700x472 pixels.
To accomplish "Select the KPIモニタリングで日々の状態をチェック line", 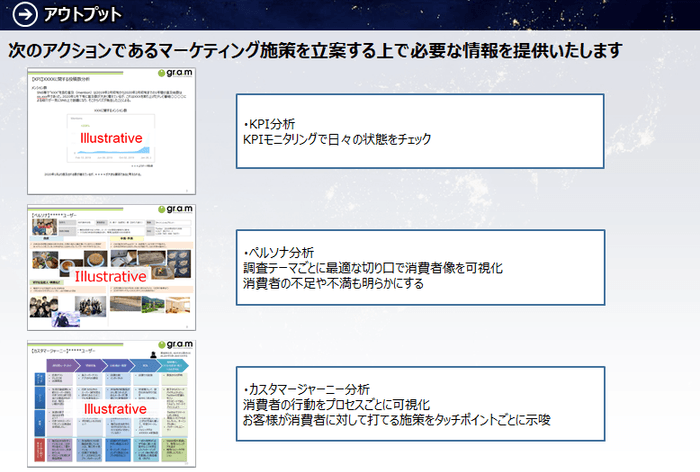I will point(337,139).
